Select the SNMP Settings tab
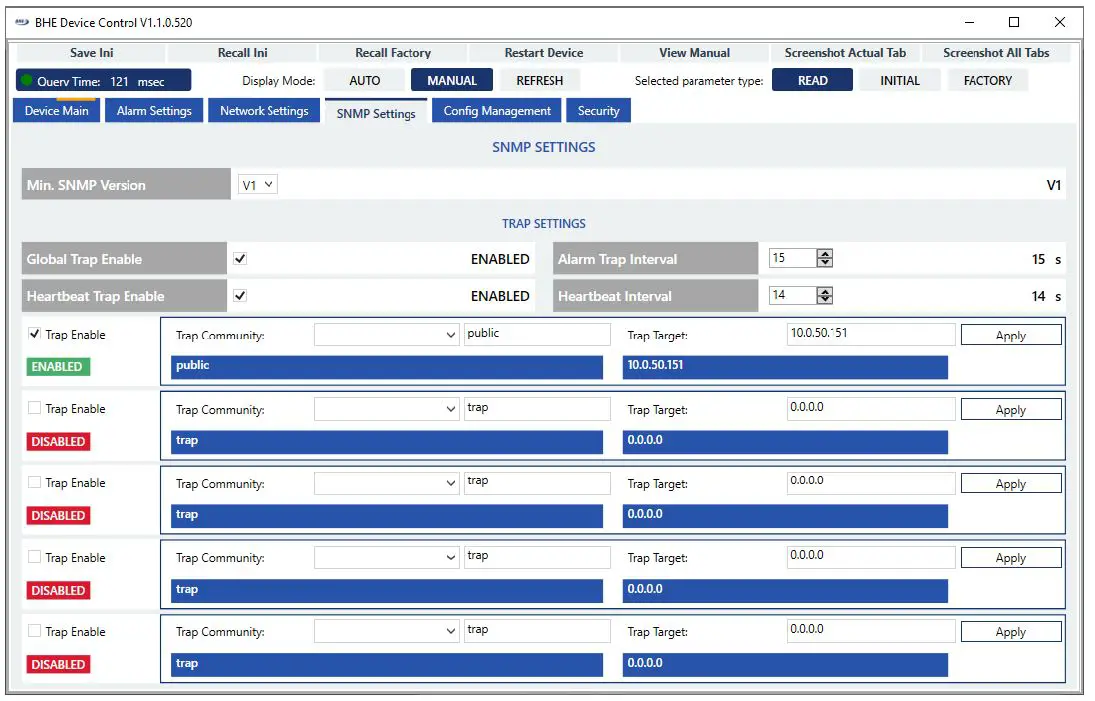Screen dimensions: 1095x701 coord(376,113)
